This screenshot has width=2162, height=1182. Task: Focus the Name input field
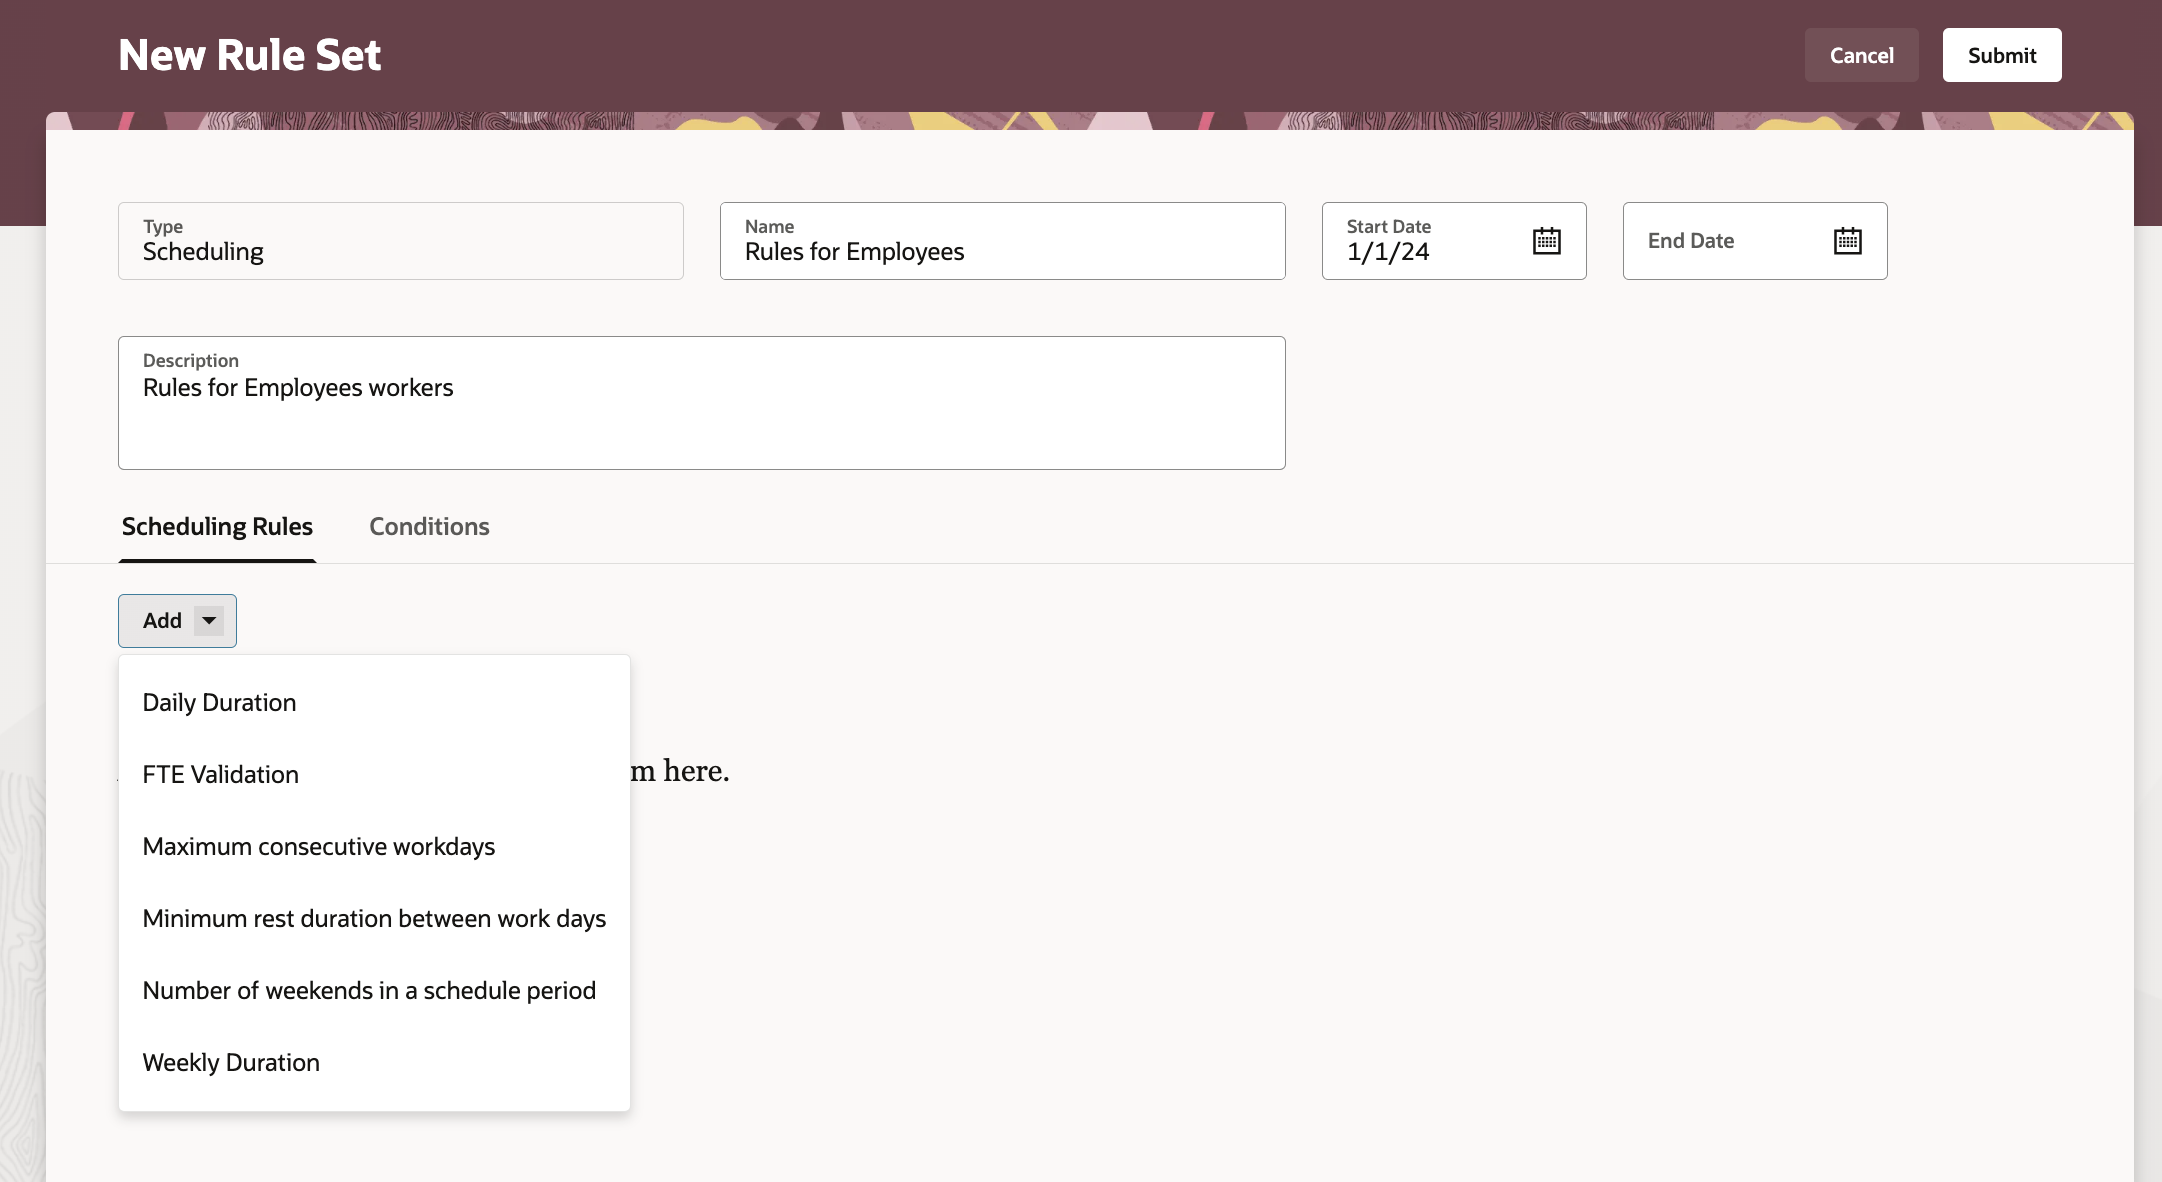[x=1000, y=251]
